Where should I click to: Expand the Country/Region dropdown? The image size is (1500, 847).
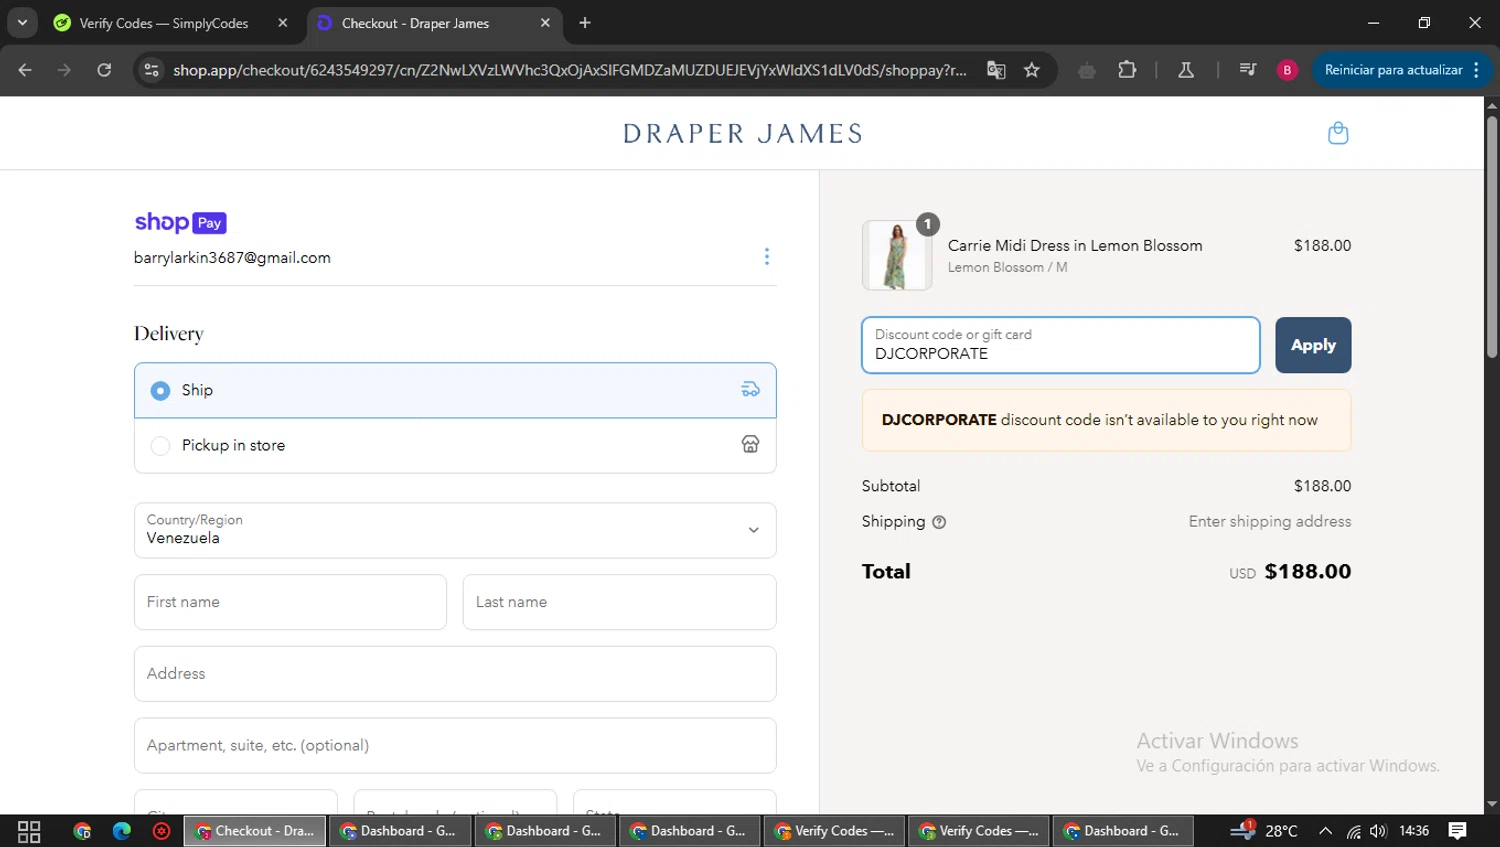[x=455, y=530]
